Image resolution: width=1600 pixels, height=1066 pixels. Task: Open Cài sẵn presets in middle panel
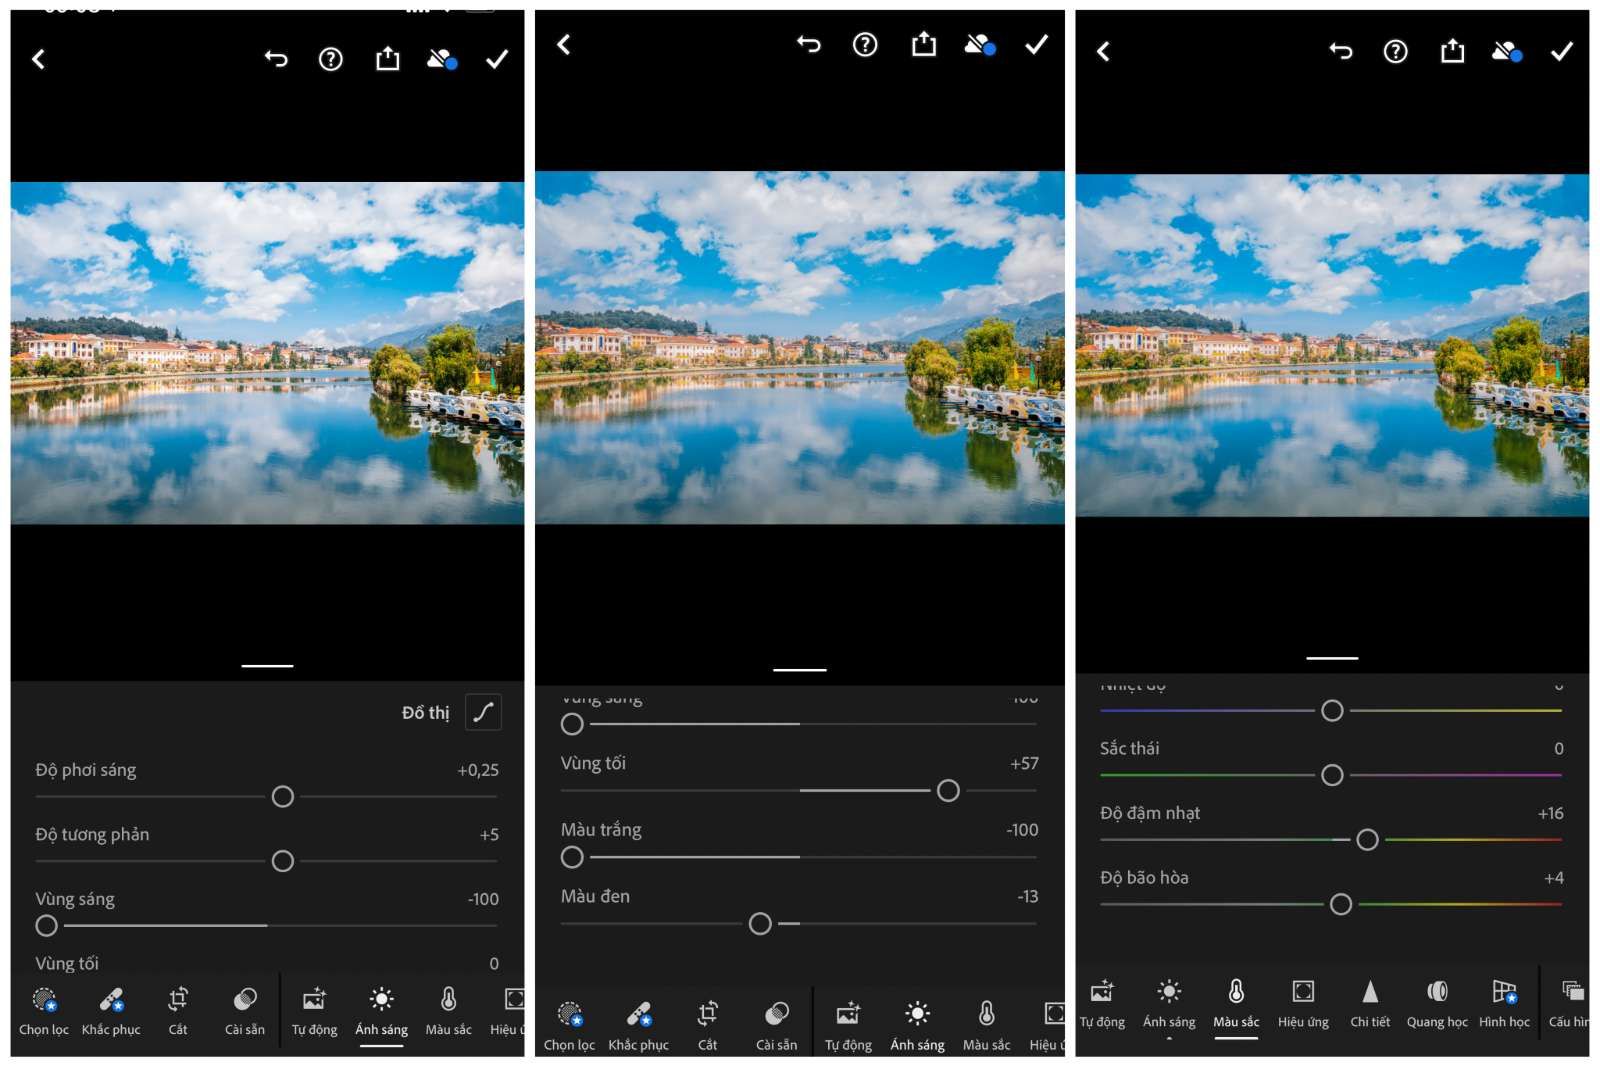tap(776, 1026)
